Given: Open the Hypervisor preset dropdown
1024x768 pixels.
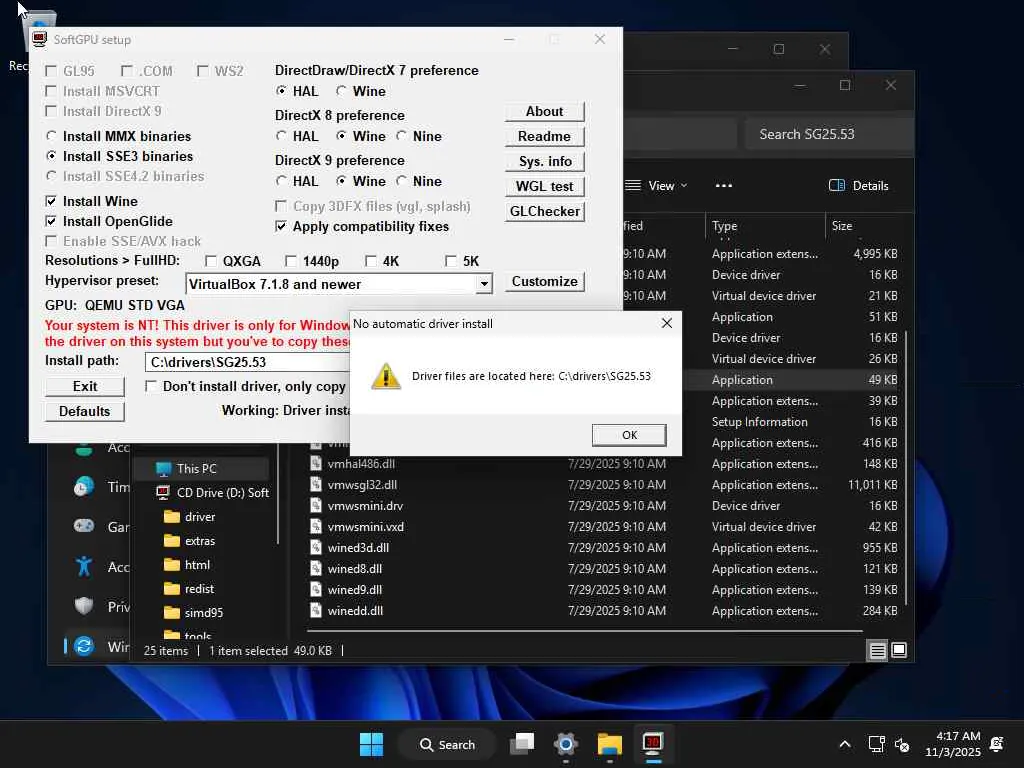Looking at the screenshot, I should coord(483,284).
